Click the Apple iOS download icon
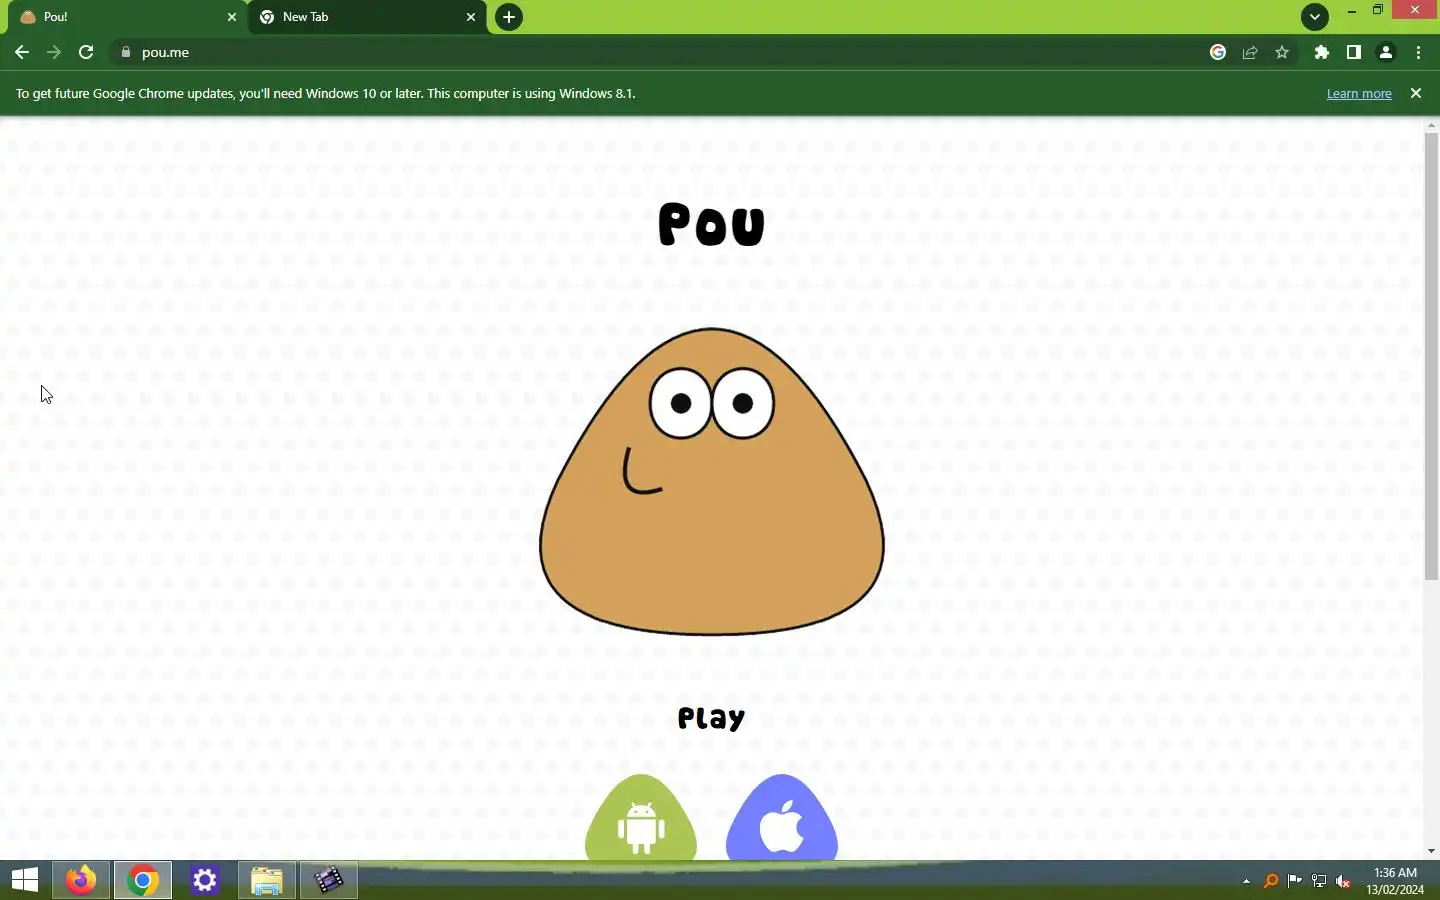The height and width of the screenshot is (900, 1440). coord(782,817)
